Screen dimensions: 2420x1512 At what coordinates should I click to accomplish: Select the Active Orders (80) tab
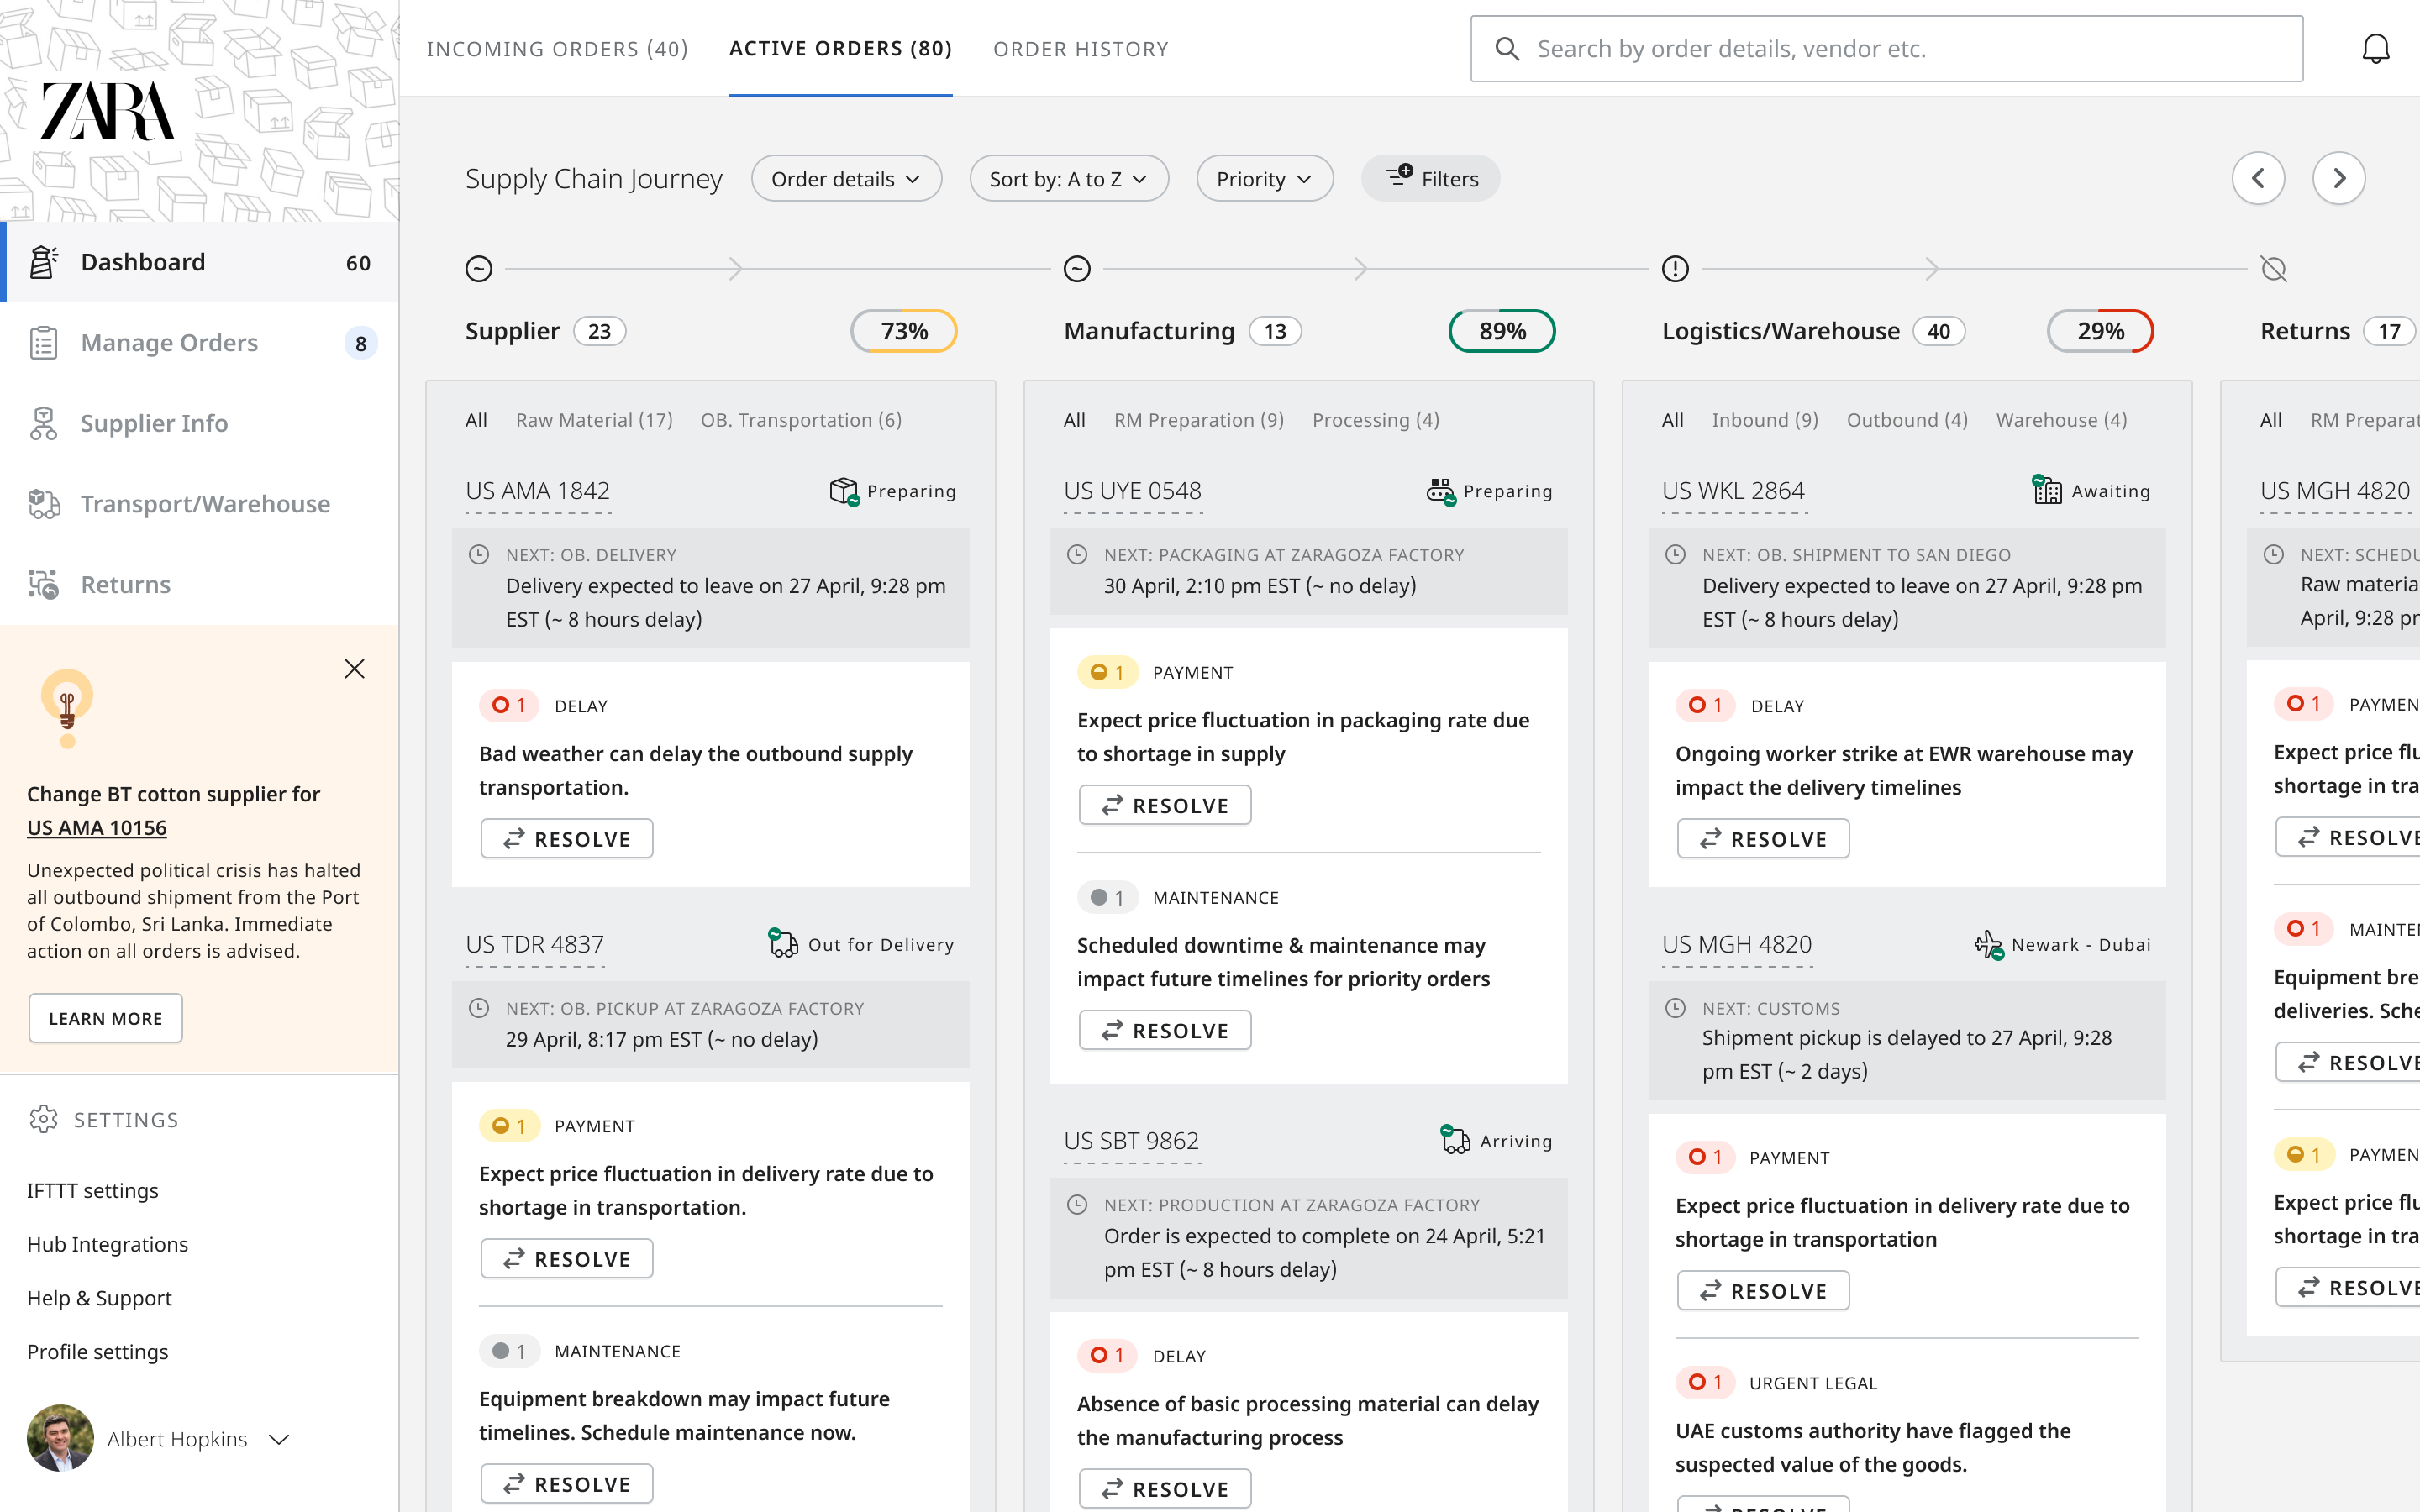pos(840,49)
